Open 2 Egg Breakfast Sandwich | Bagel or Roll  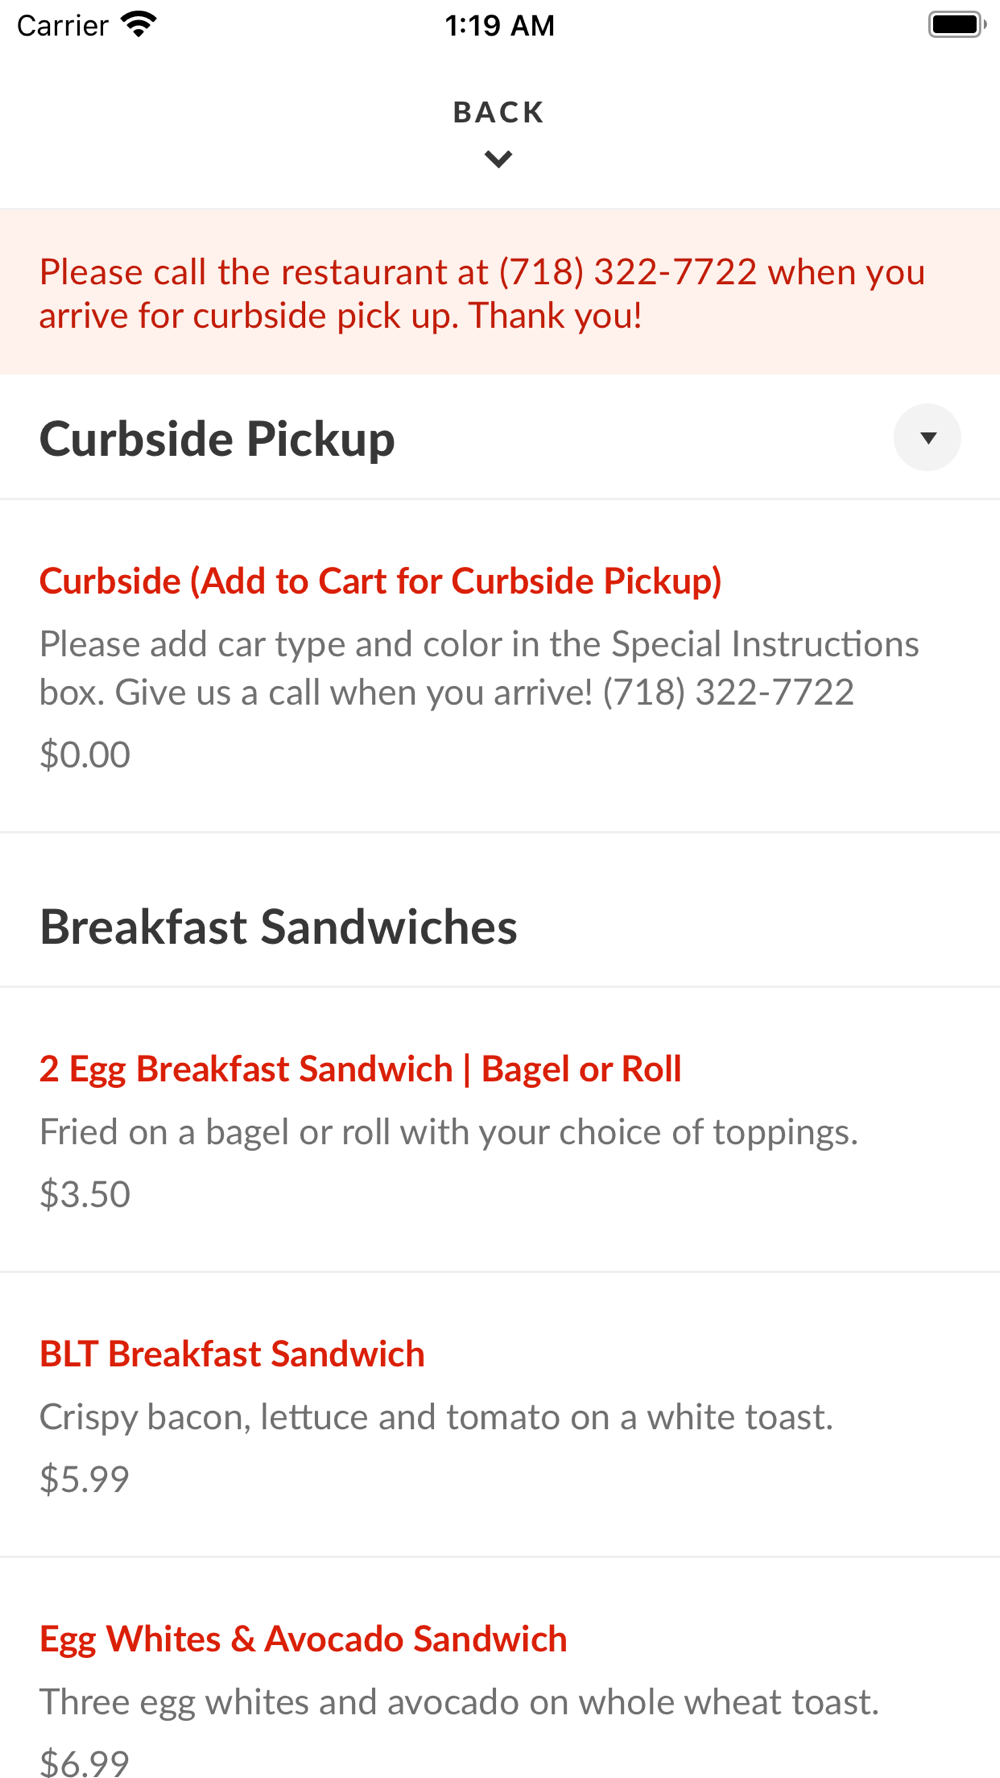click(360, 1069)
